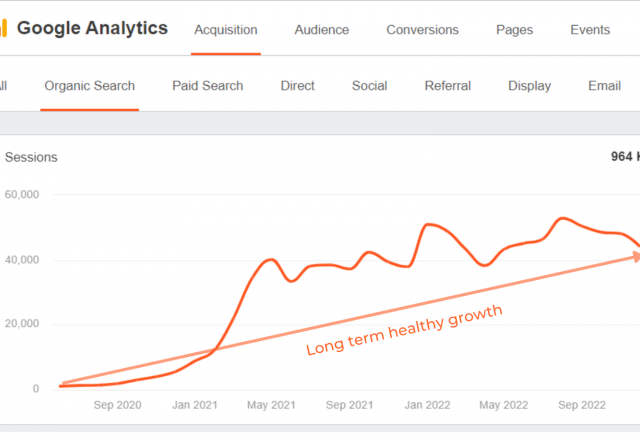640x439 pixels.
Task: Switch to the Paid Search channel
Action: pyautogui.click(x=207, y=86)
